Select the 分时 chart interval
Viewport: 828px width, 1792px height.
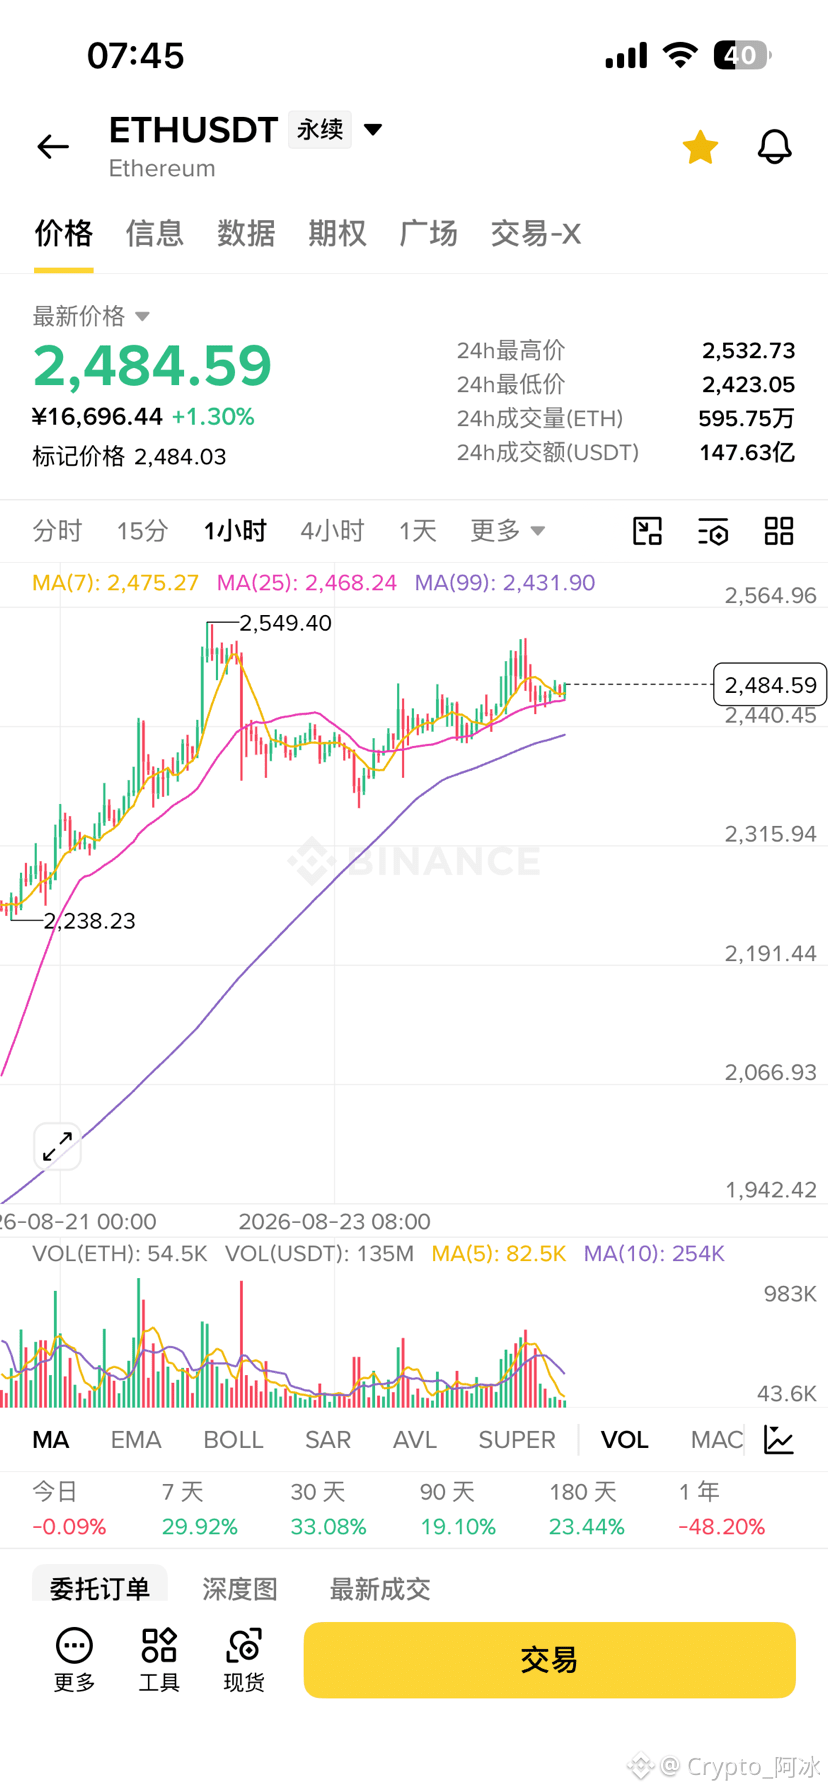[57, 530]
